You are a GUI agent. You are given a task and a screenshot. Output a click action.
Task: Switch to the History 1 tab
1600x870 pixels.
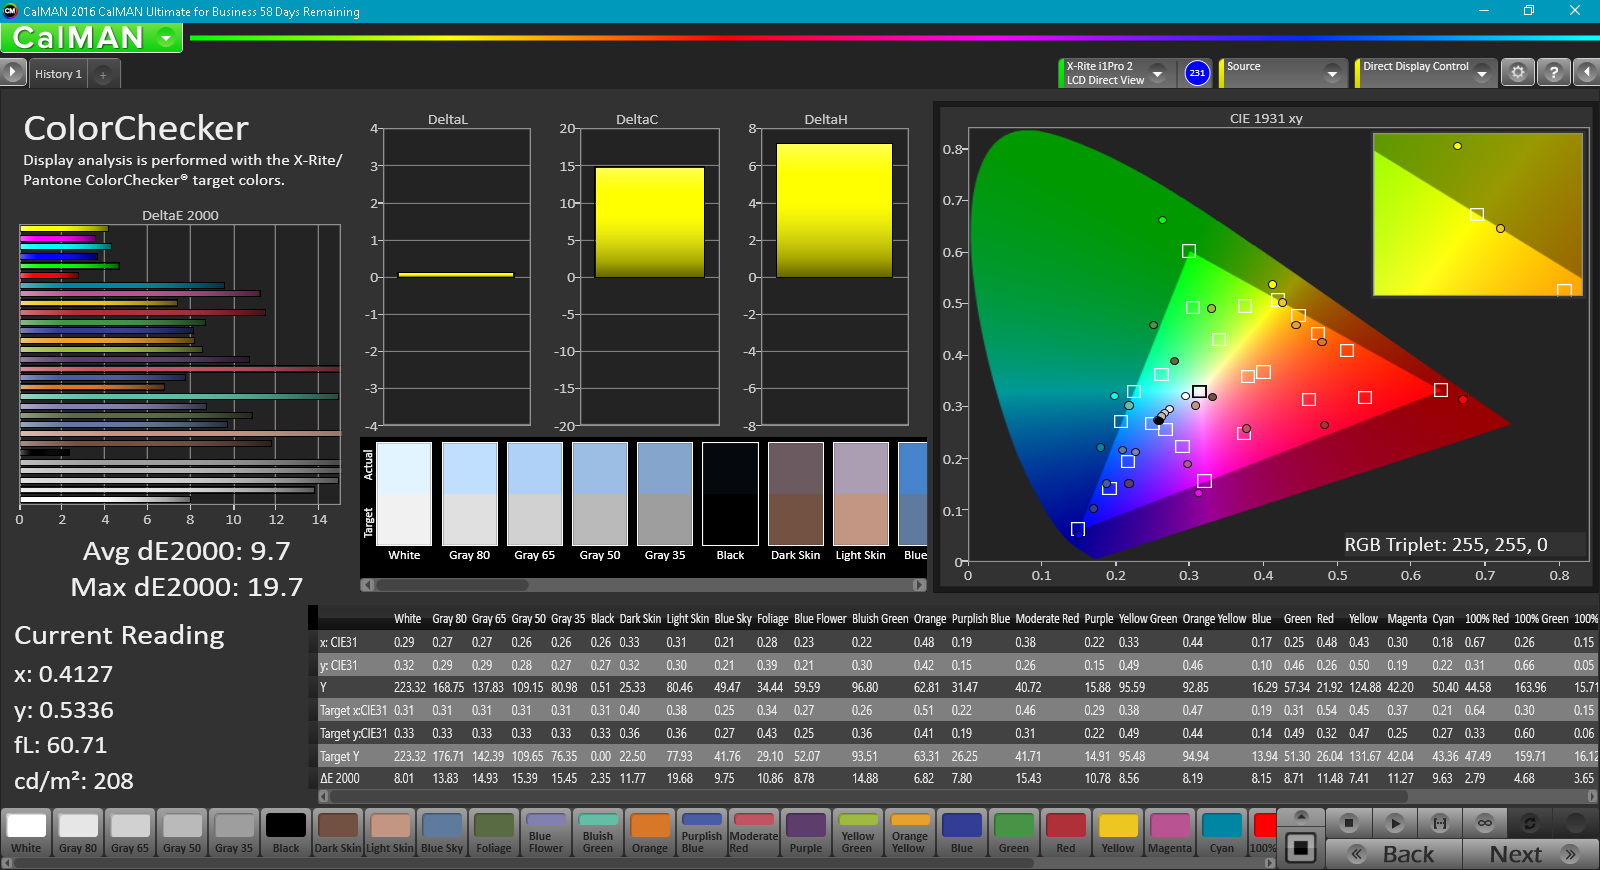coord(58,74)
